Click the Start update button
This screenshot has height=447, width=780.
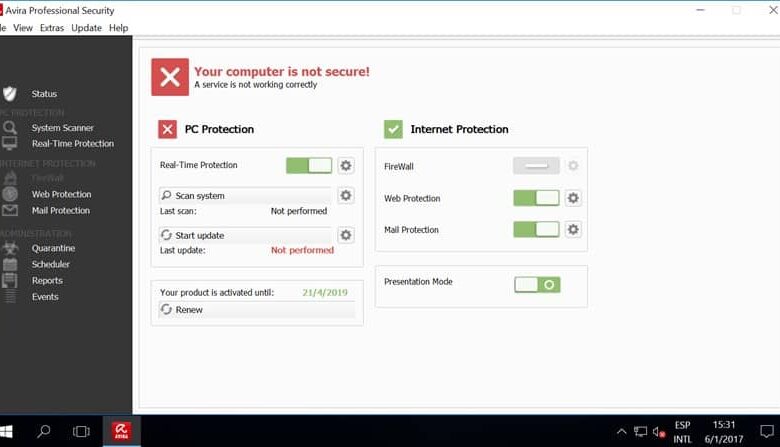245,235
